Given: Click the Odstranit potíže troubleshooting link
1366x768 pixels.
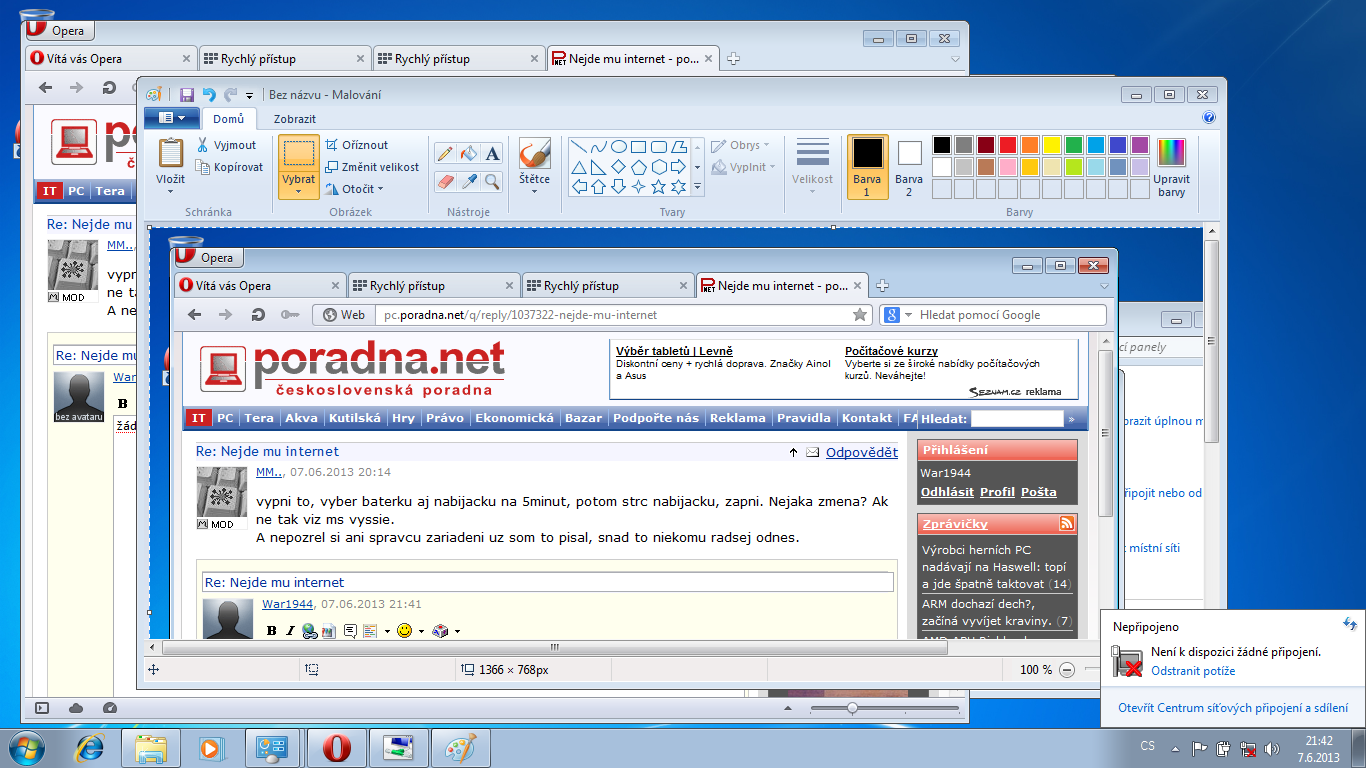Looking at the screenshot, I should click(x=1193, y=671).
